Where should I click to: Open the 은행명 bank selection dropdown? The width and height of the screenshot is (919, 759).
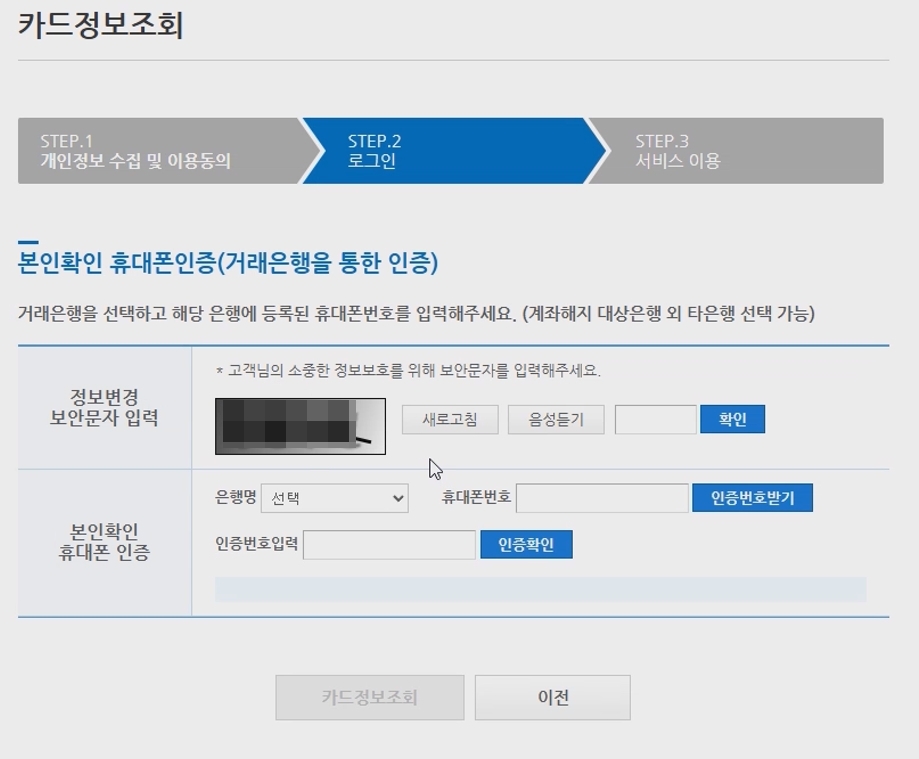tap(335, 498)
